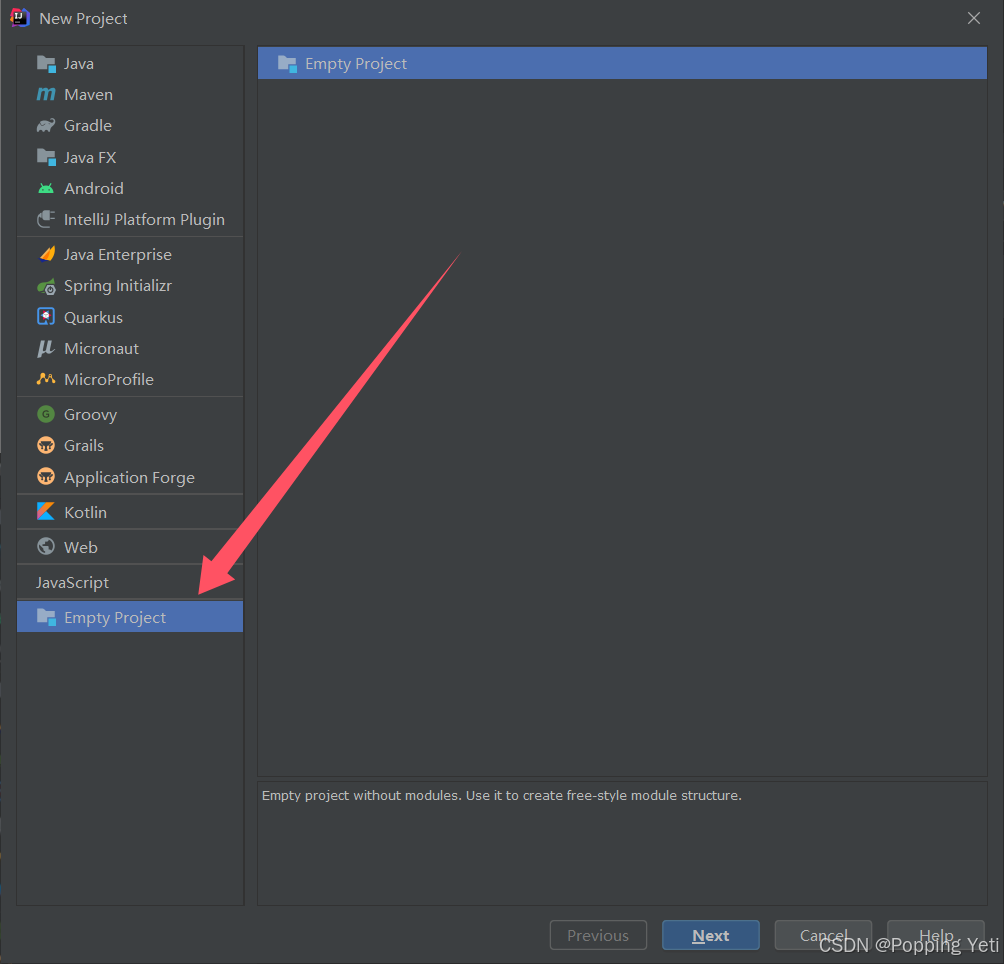Click the Application Forge icon
Screen dimensions: 1004x964
click(46, 477)
